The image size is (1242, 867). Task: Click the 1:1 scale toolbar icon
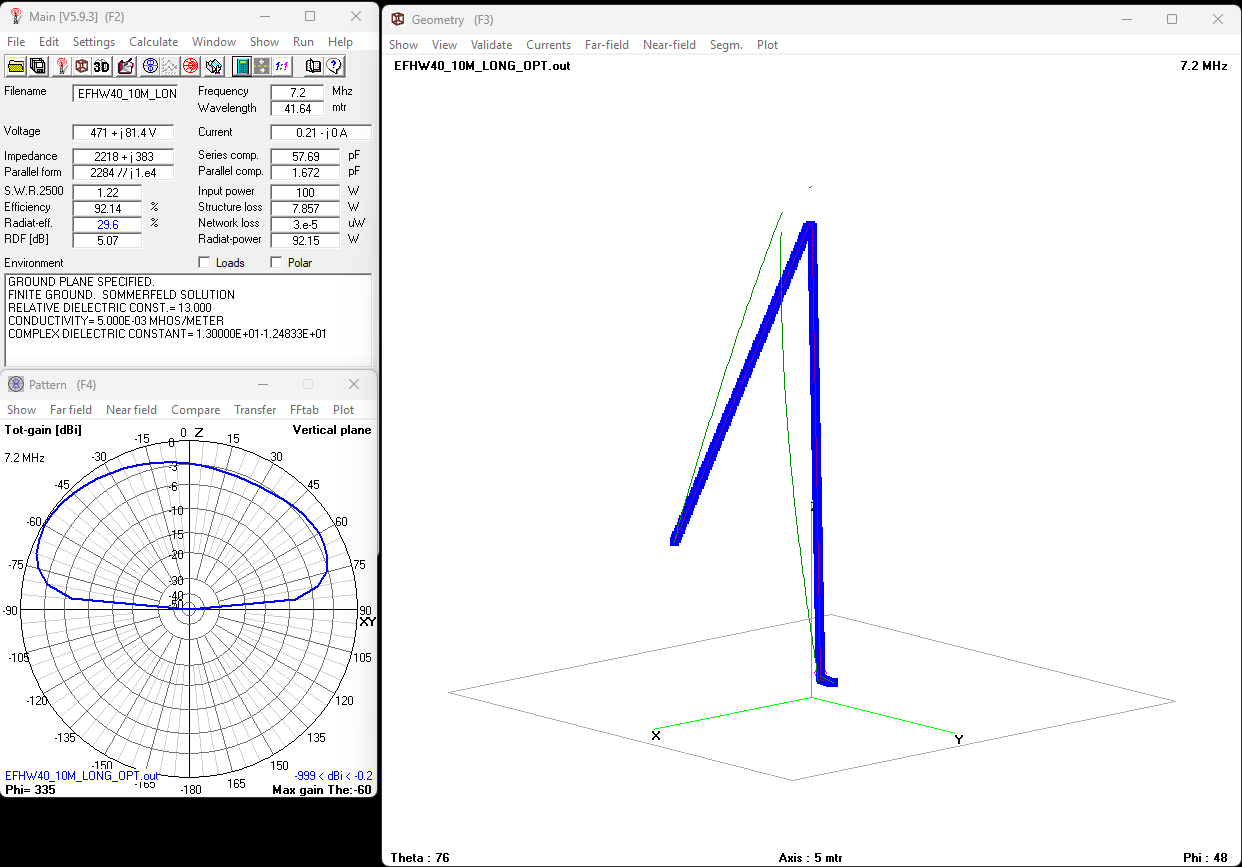(x=283, y=66)
